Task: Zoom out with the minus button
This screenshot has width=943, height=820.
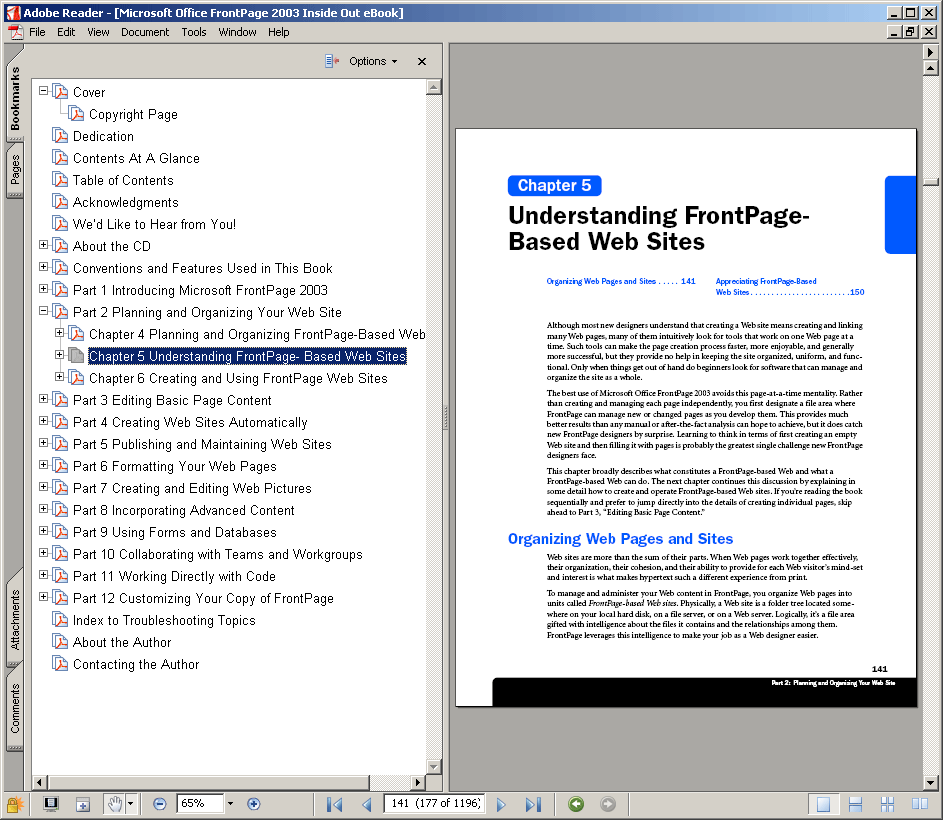Action: (159, 804)
